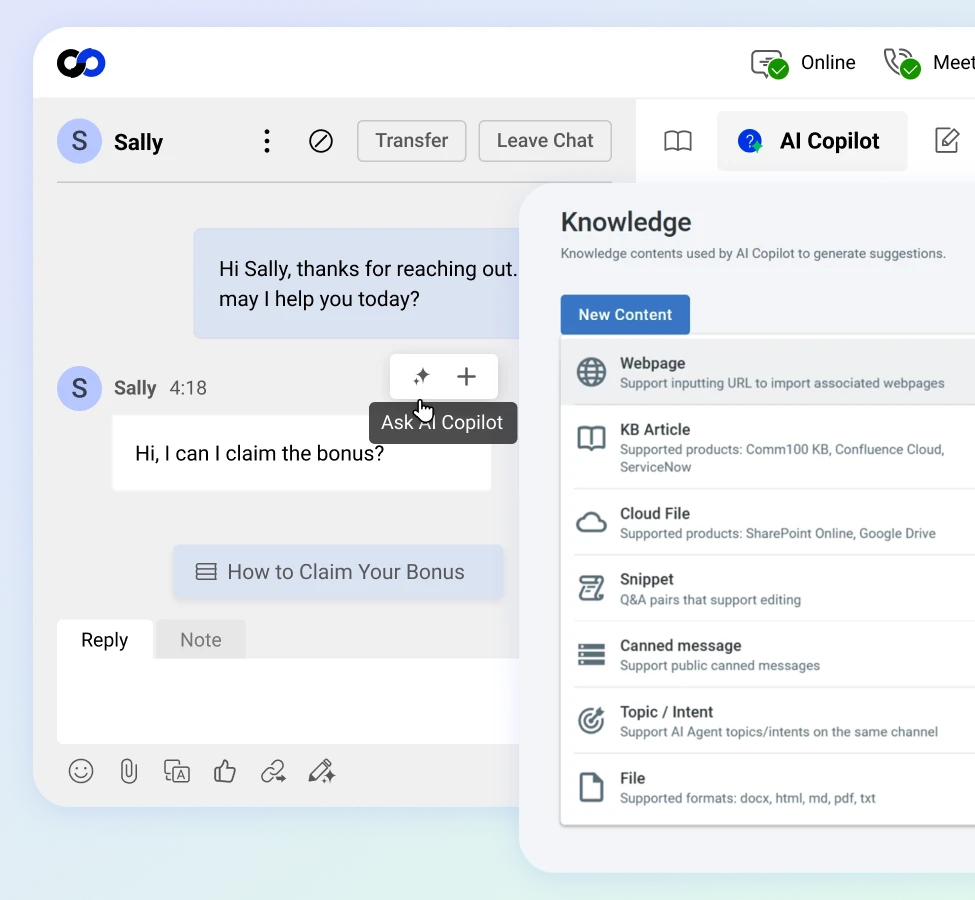Click Sally's avatar beside her 4:18 message
The width and height of the screenshot is (975, 900).
(x=80, y=389)
